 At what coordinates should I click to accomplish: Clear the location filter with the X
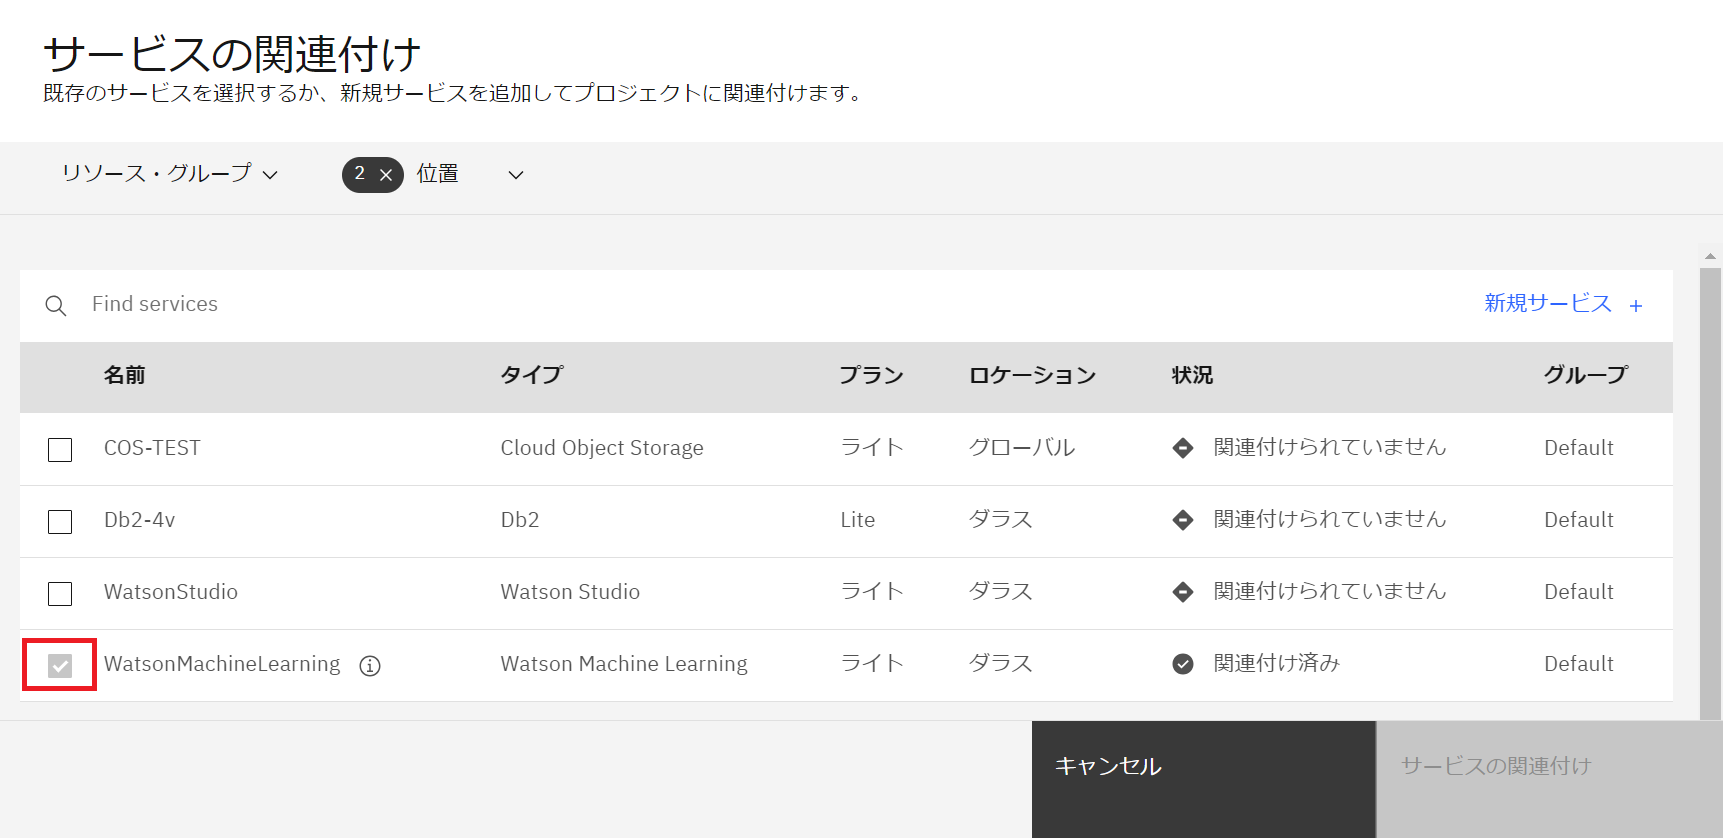click(386, 175)
